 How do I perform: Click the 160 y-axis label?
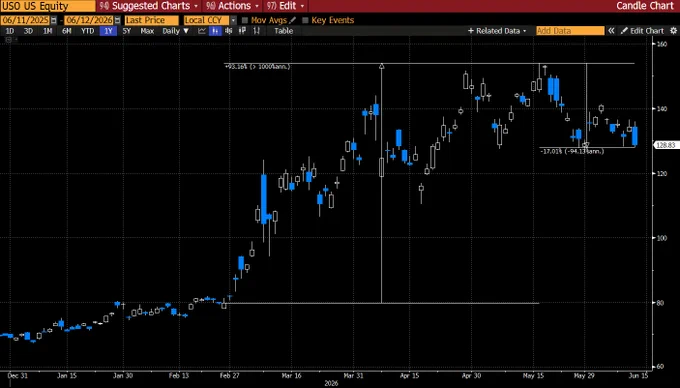(662, 44)
